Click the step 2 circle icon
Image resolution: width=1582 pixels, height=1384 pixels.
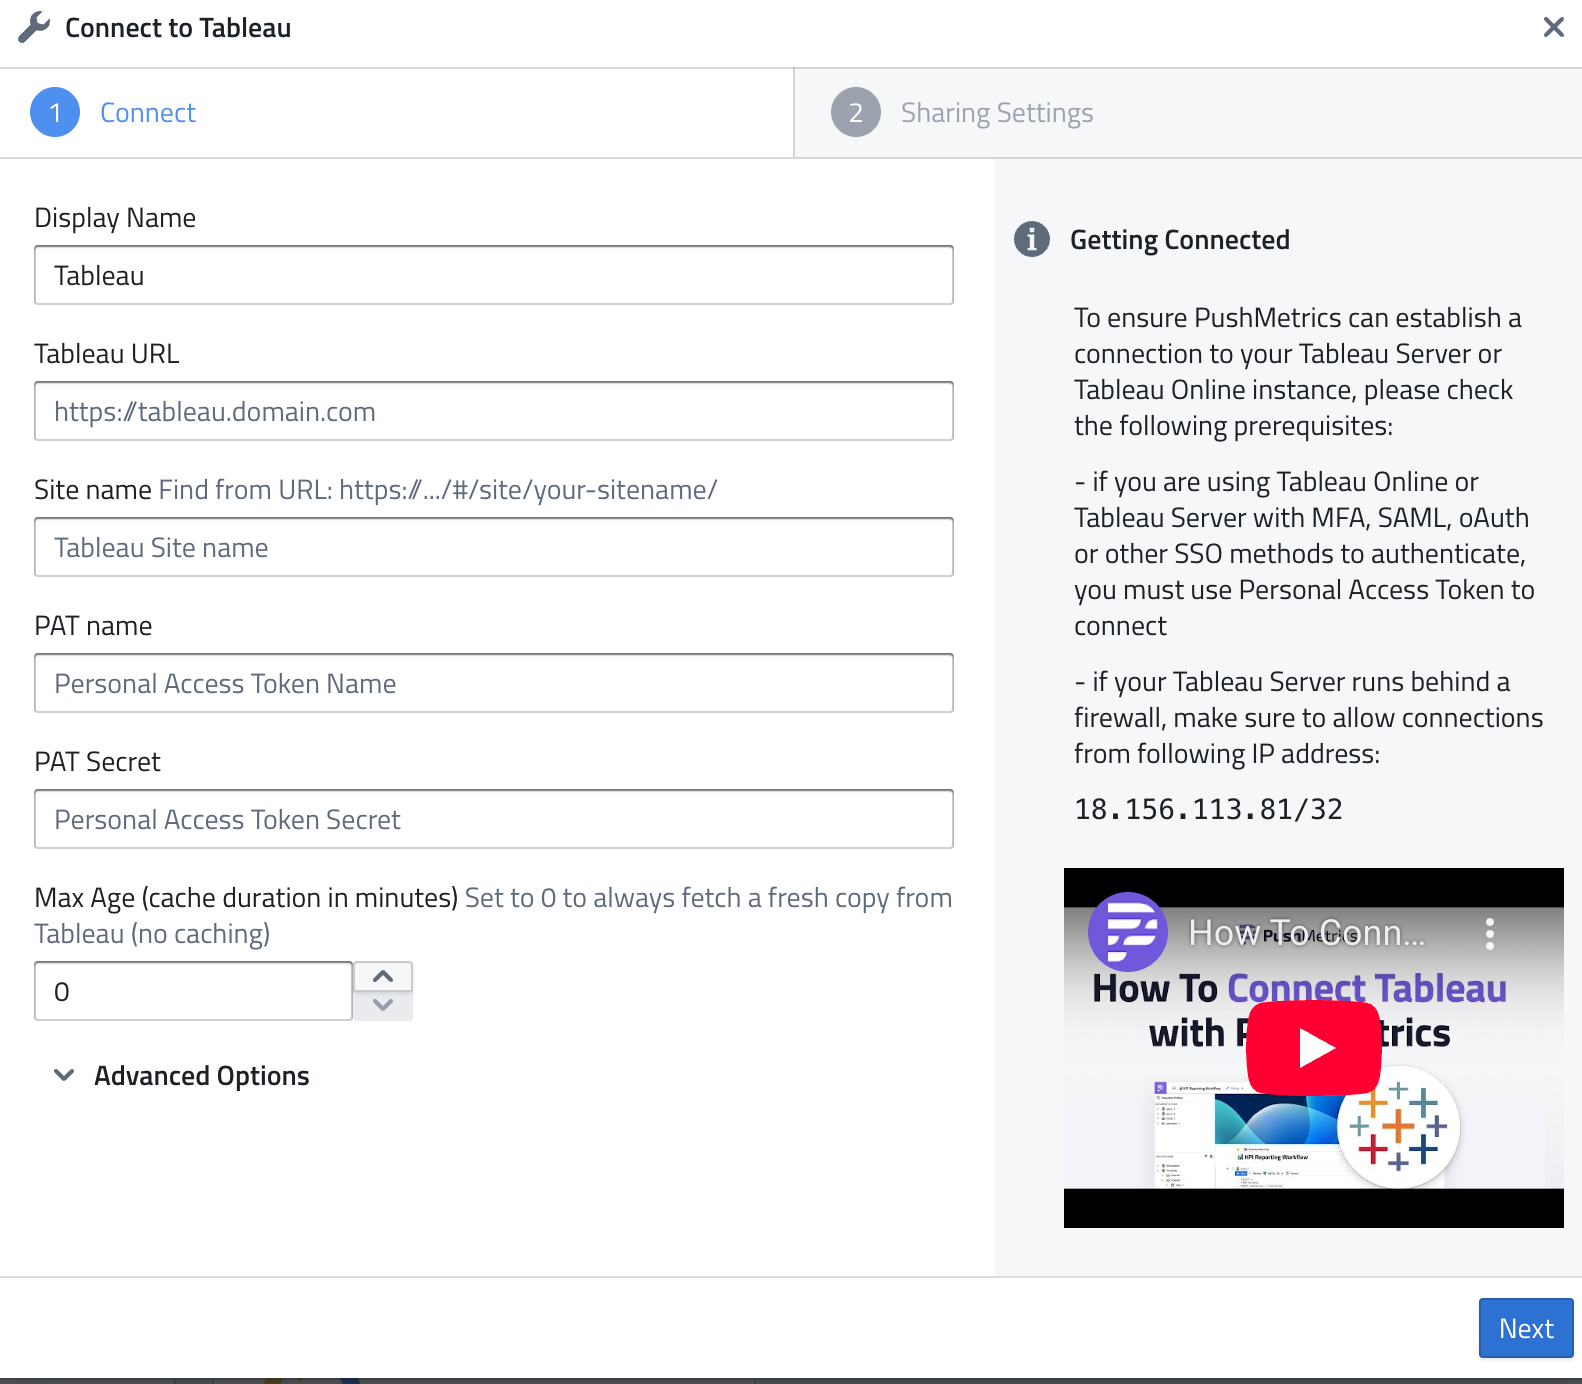855,113
